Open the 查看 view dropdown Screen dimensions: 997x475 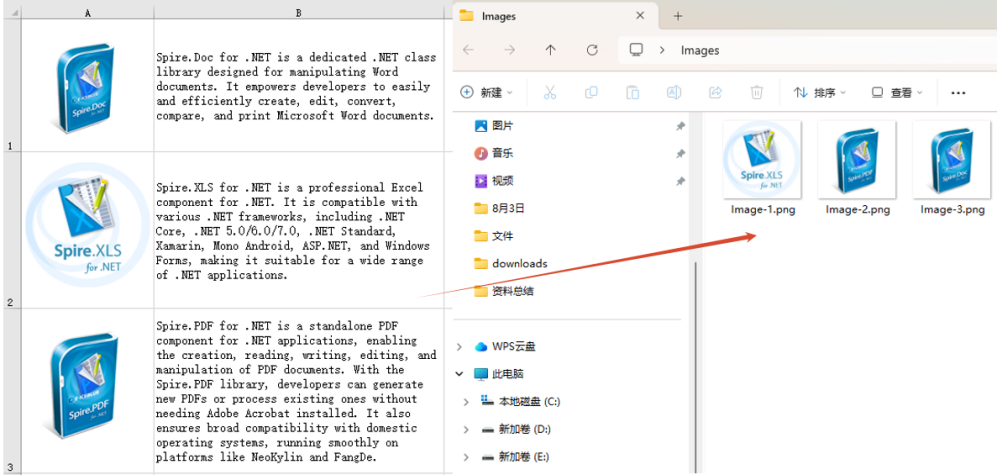point(897,93)
